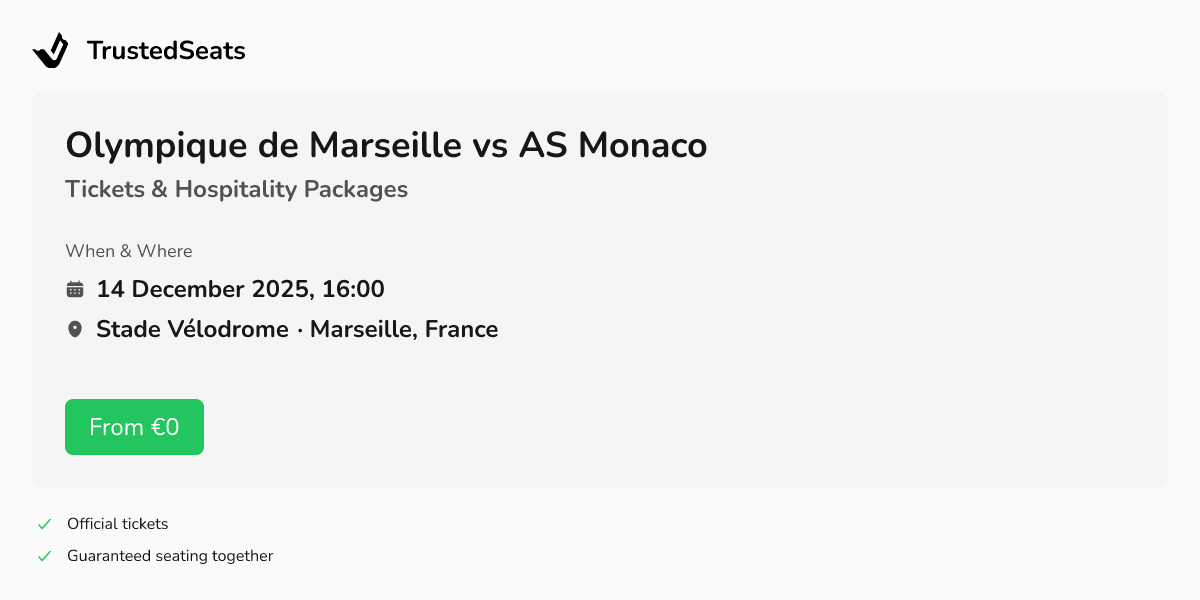This screenshot has width=1200, height=600.
Task: Click the Official tickets text label
Action: click(117, 523)
